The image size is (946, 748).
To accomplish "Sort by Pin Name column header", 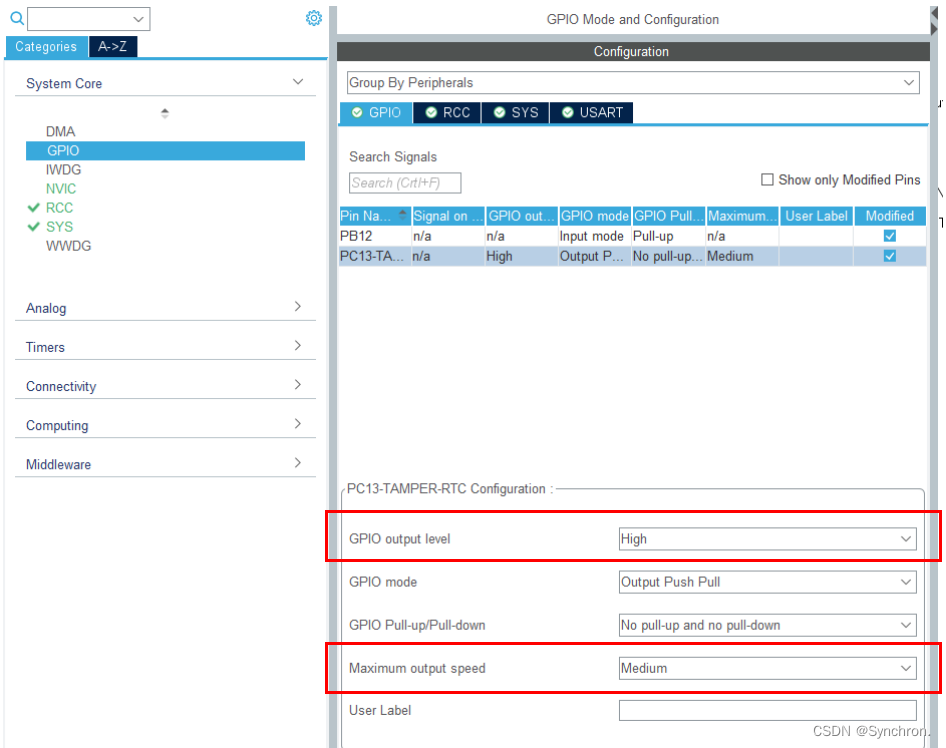I will [375, 216].
